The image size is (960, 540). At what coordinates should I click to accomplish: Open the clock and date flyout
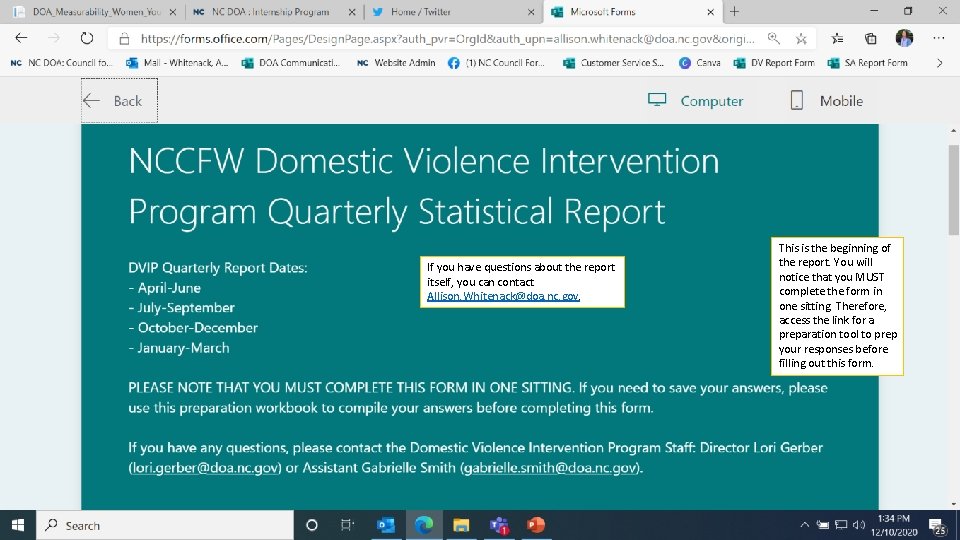[x=894, y=525]
